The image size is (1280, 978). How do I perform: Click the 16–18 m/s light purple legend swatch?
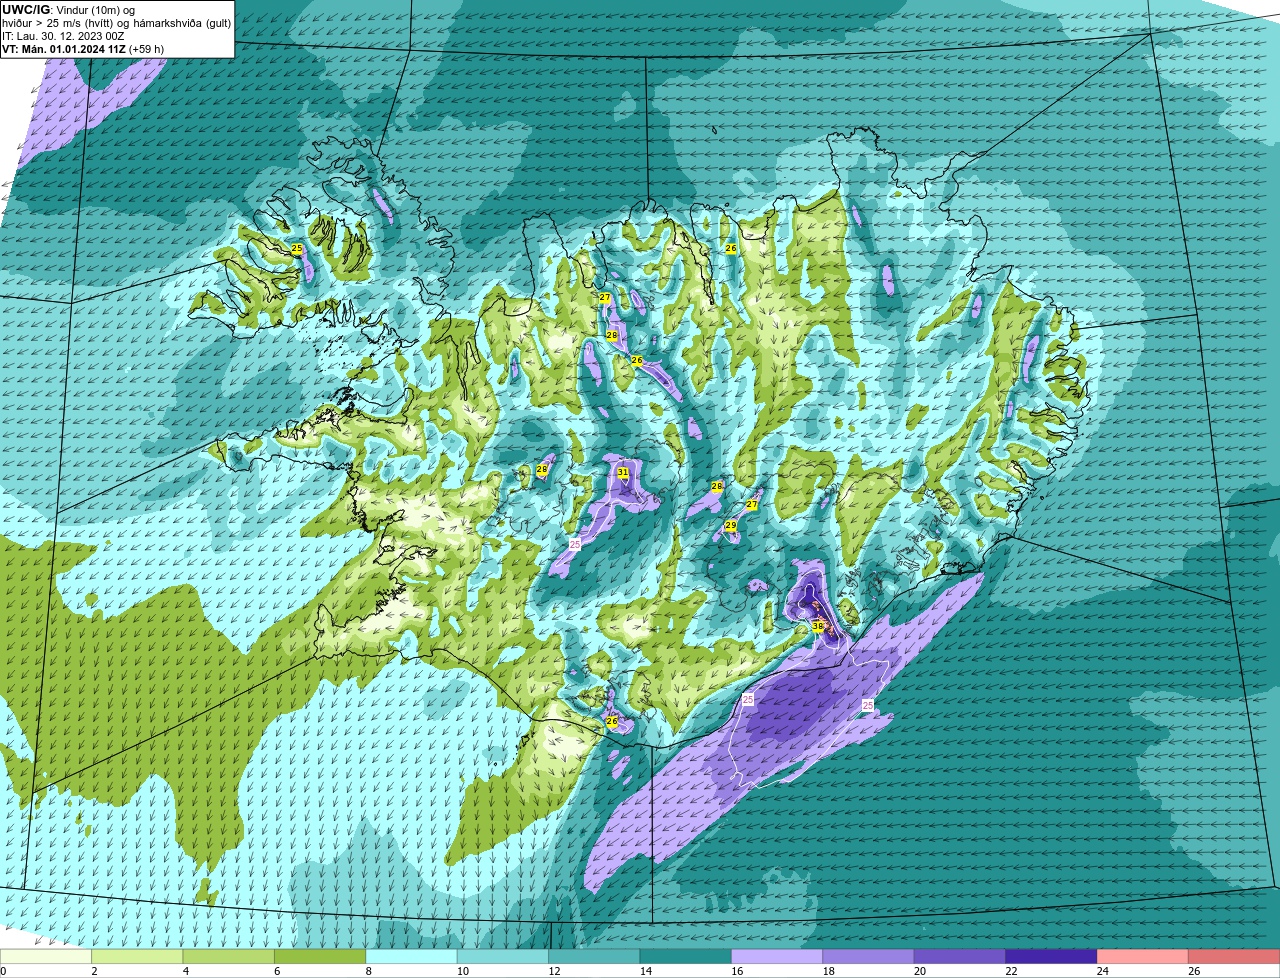[777, 956]
